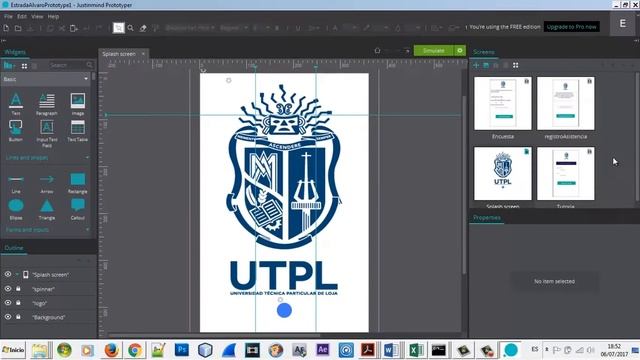
Task: Toggle the lock on "Background" layer
Action: coord(18,317)
